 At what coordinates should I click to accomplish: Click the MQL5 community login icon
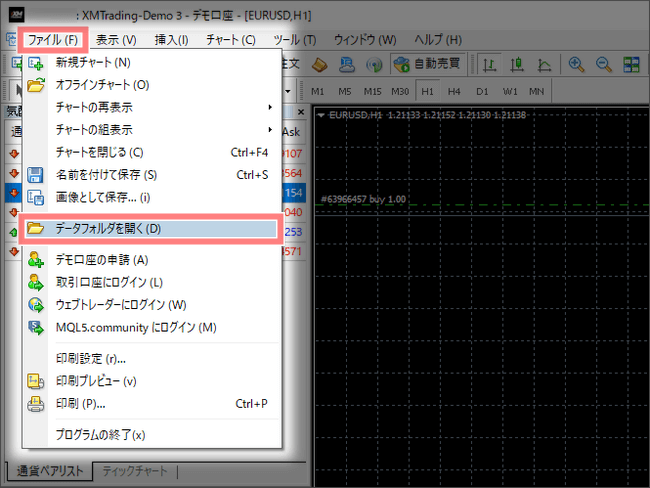[x=36, y=328]
